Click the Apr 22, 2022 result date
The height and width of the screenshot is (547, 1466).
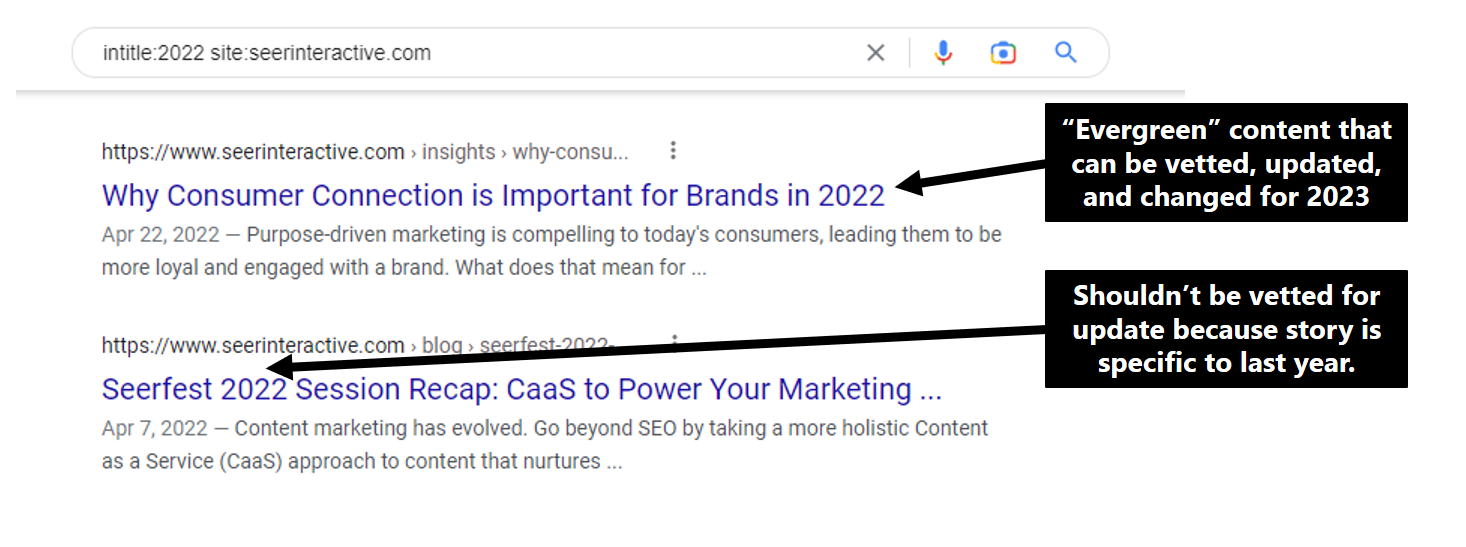tap(160, 235)
